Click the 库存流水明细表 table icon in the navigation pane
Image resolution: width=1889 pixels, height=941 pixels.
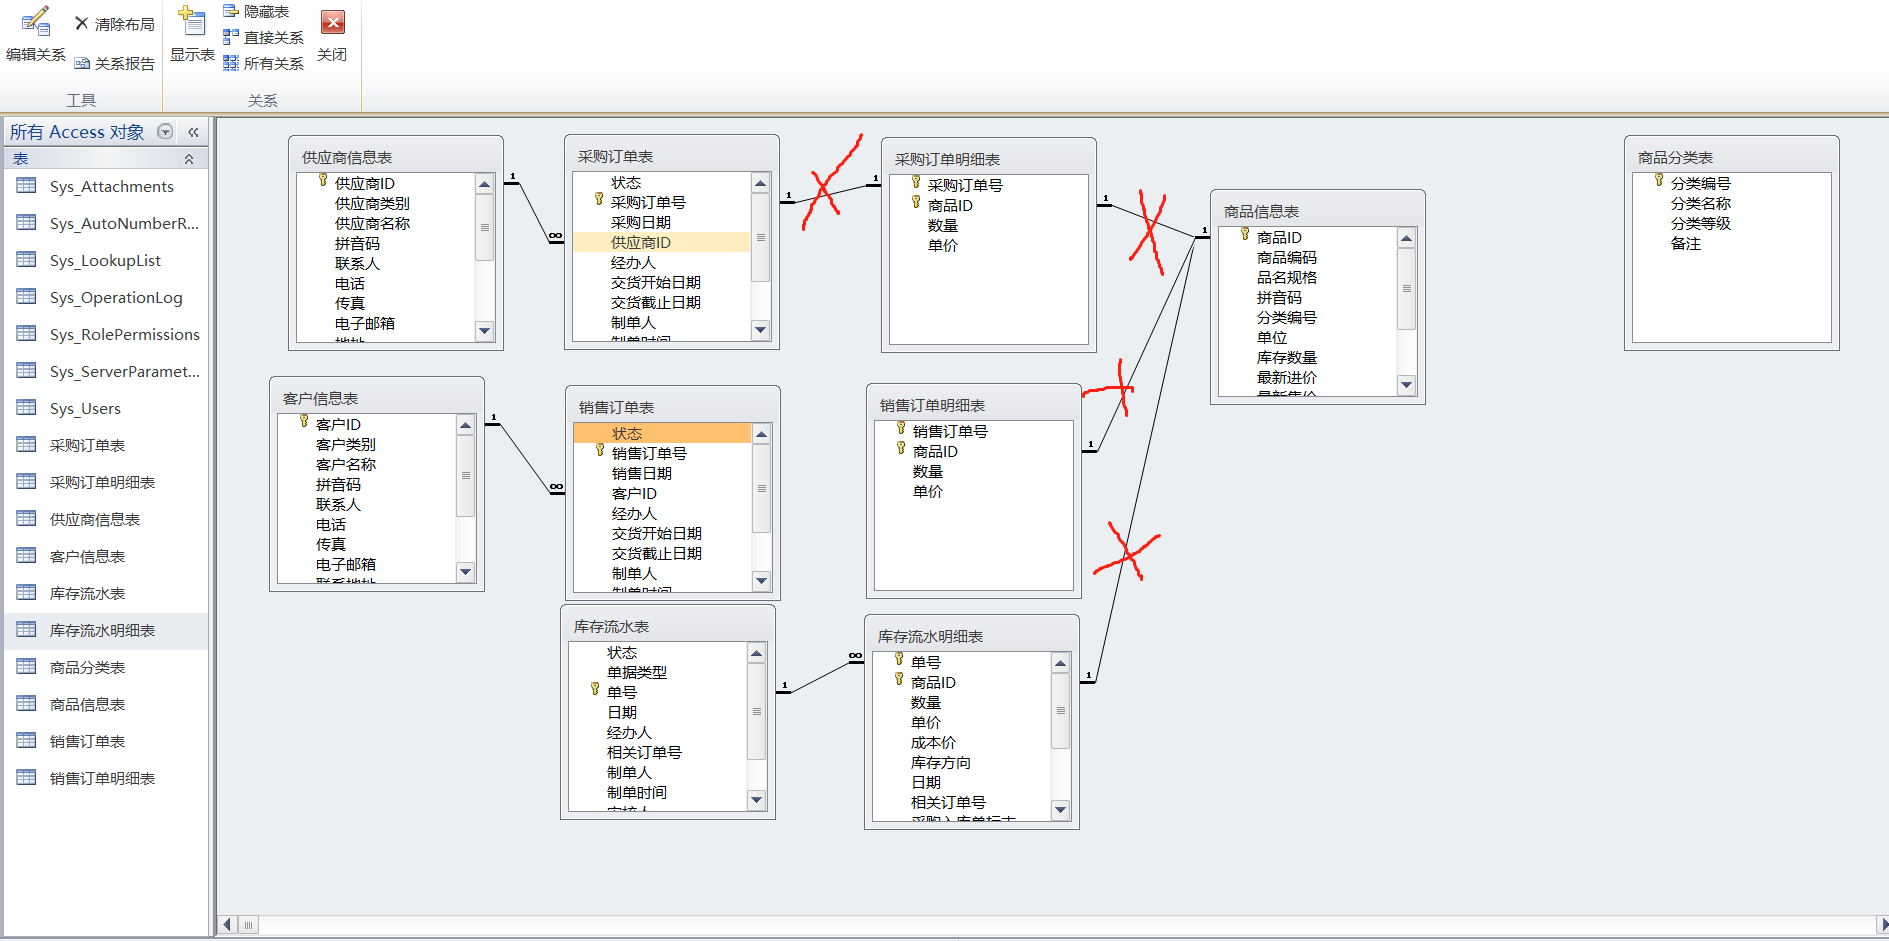27,630
